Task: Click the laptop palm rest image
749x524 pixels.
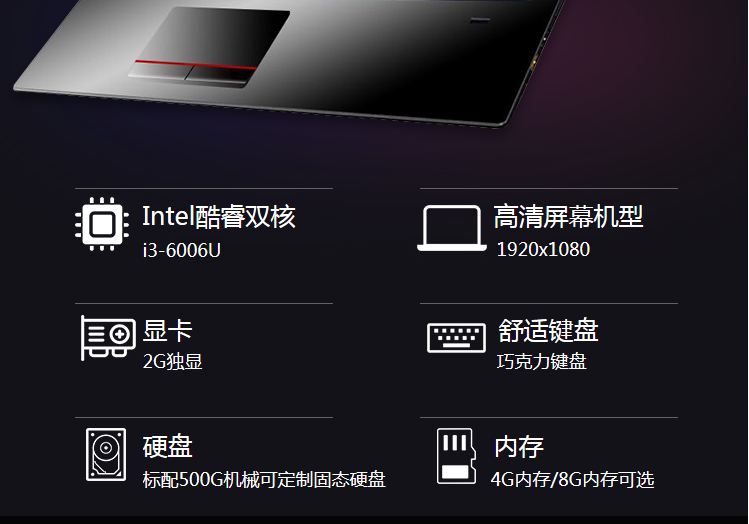Action: [x=289, y=63]
